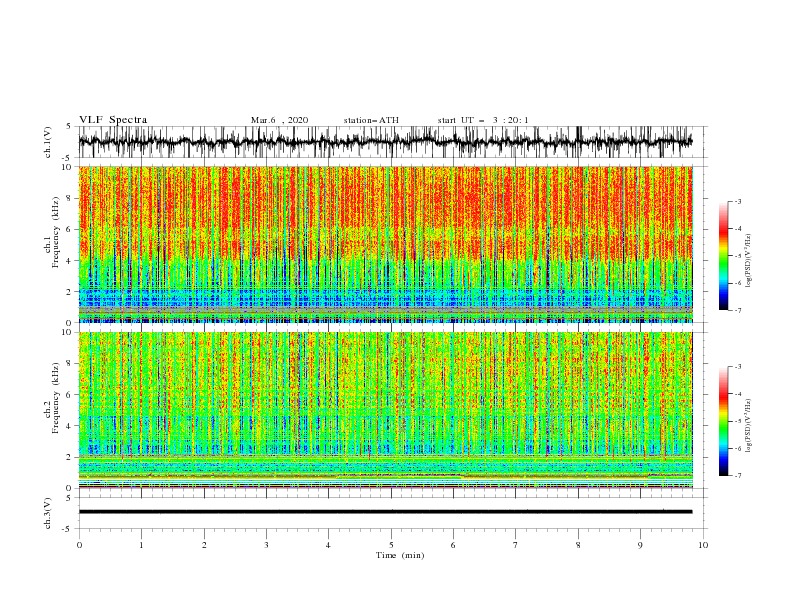Click the time axis tick label '5'
This screenshot has height=612, width=792.
tap(391, 545)
